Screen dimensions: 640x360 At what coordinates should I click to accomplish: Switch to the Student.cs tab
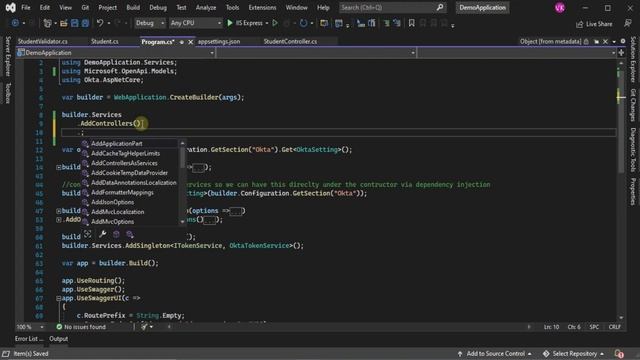click(105, 42)
